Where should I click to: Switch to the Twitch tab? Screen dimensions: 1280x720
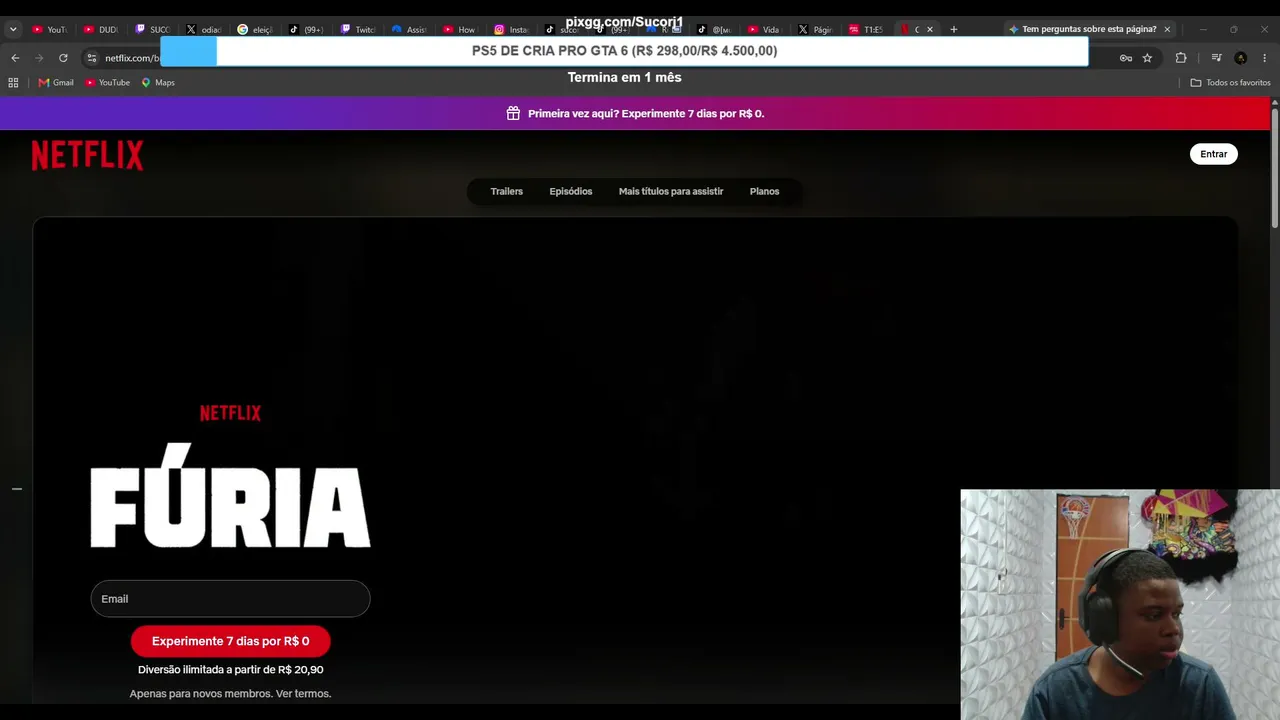click(358, 29)
